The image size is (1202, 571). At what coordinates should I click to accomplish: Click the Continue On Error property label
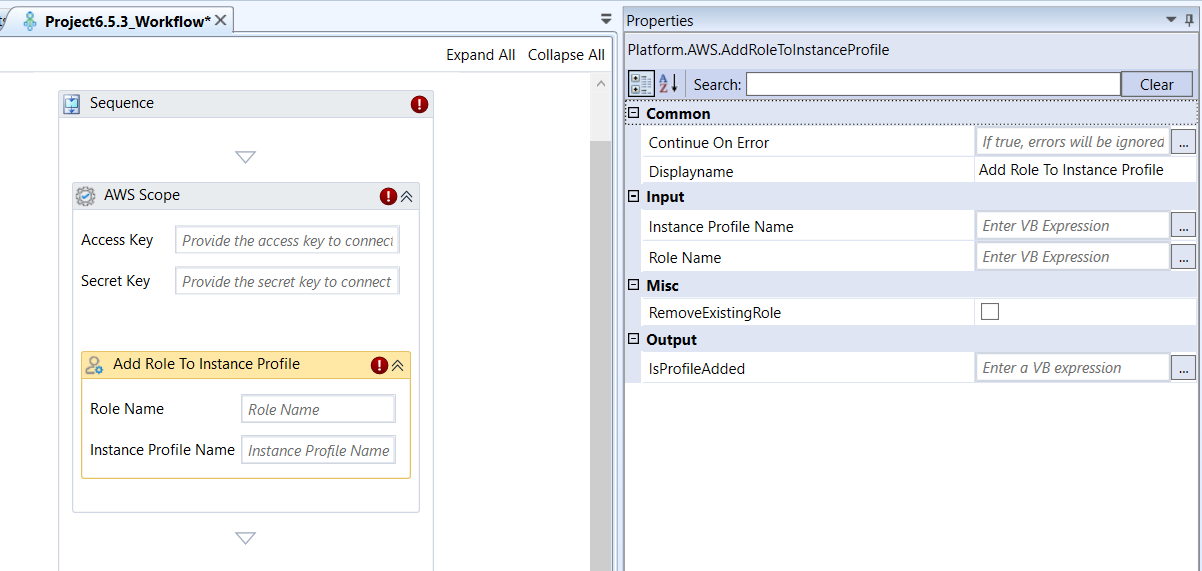pos(709,143)
